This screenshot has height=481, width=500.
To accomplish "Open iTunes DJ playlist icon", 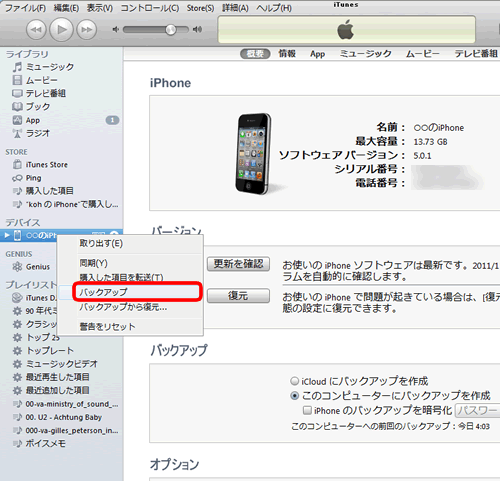I will coord(17,298).
